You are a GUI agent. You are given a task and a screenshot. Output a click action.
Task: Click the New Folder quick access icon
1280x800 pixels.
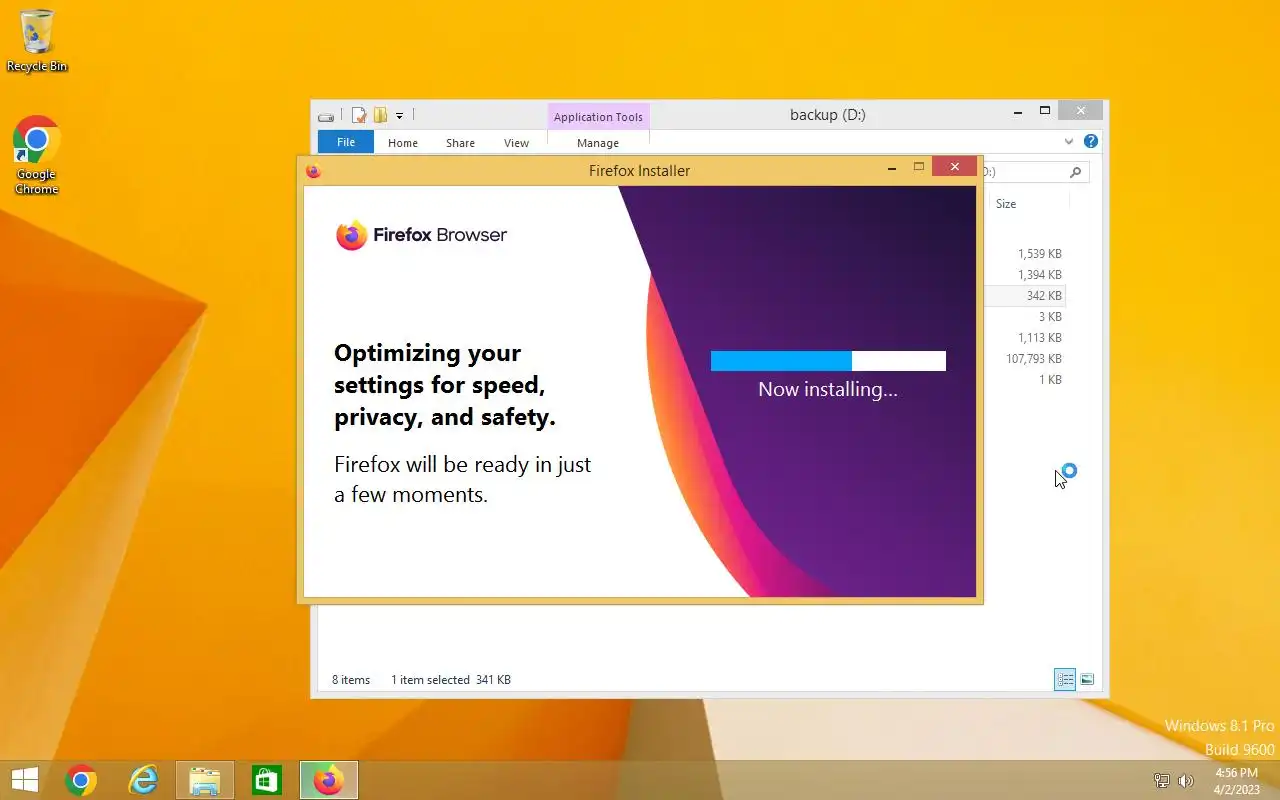click(x=380, y=115)
